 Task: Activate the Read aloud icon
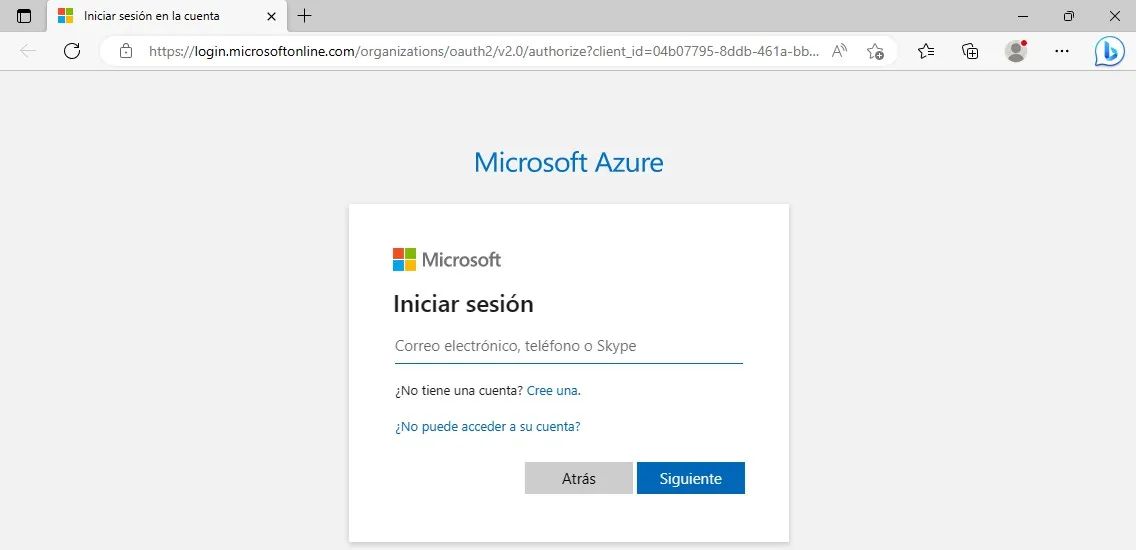[x=840, y=51]
